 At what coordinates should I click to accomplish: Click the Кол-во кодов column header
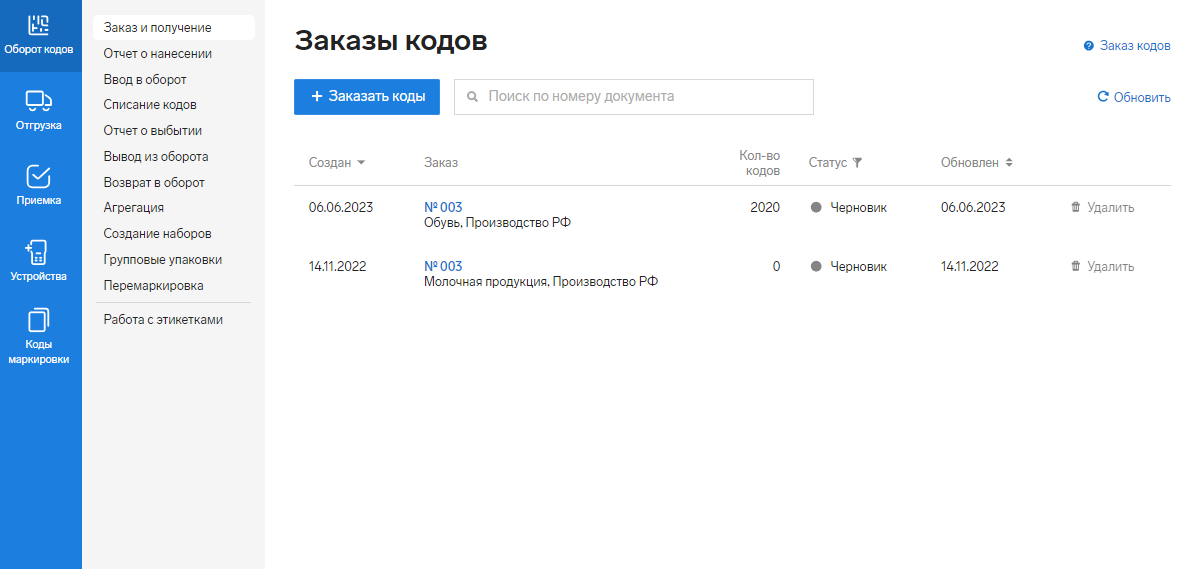pos(760,162)
